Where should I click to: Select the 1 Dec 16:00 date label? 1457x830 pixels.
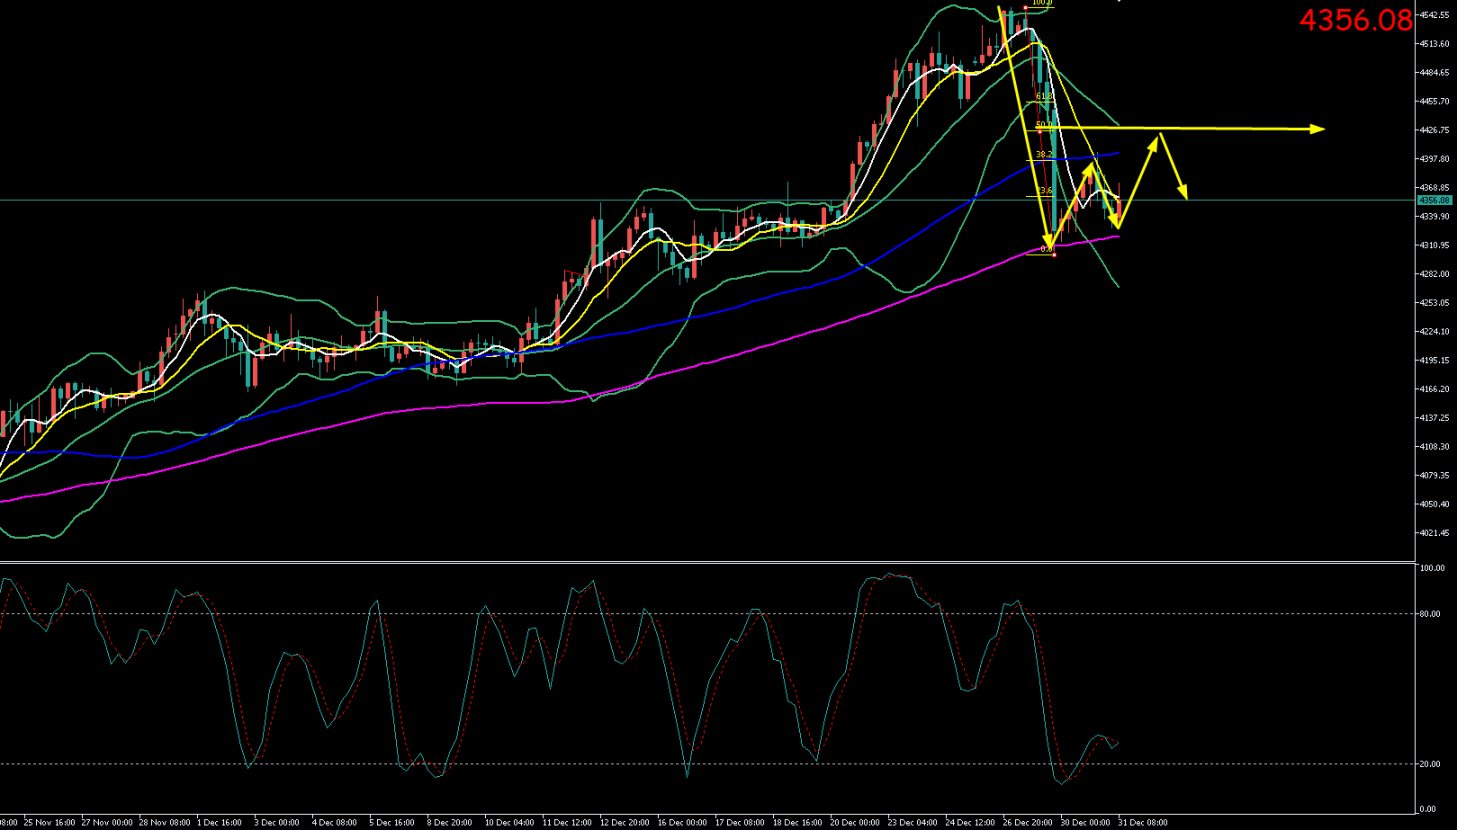click(x=219, y=823)
